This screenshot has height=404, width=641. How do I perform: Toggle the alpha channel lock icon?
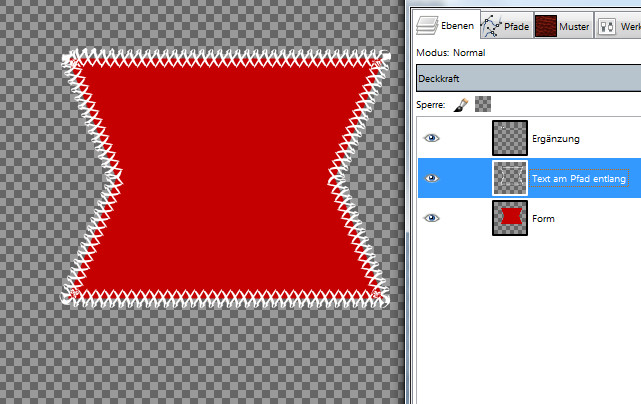(x=483, y=103)
